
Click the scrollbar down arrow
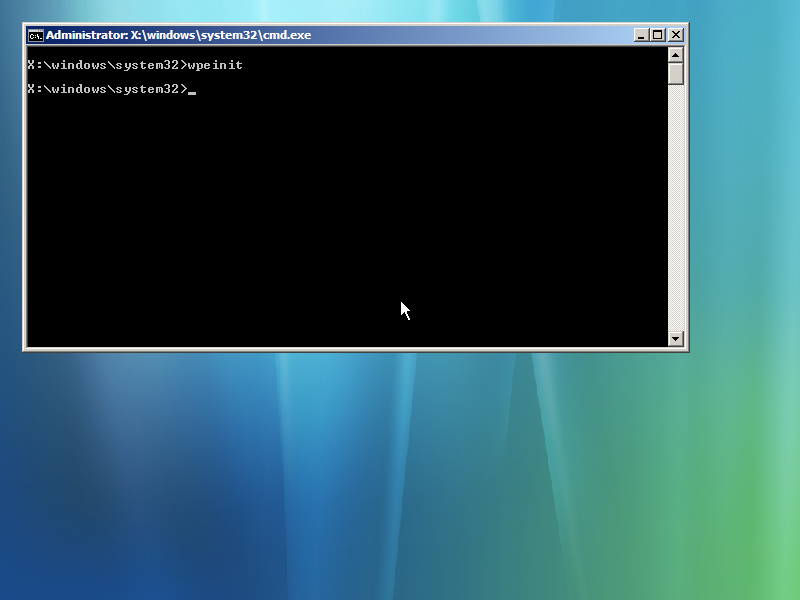[x=675, y=340]
